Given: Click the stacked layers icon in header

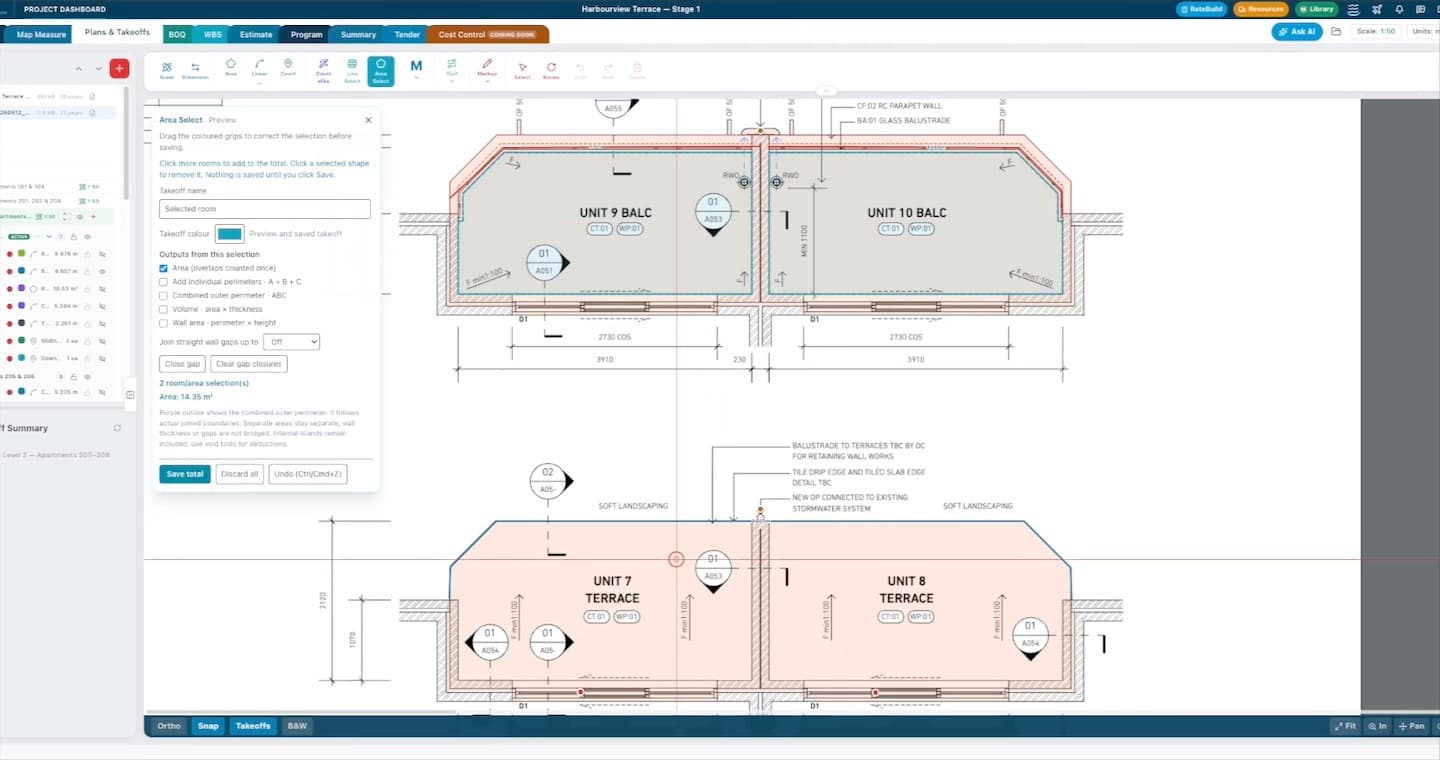Looking at the screenshot, I should click(1354, 9).
